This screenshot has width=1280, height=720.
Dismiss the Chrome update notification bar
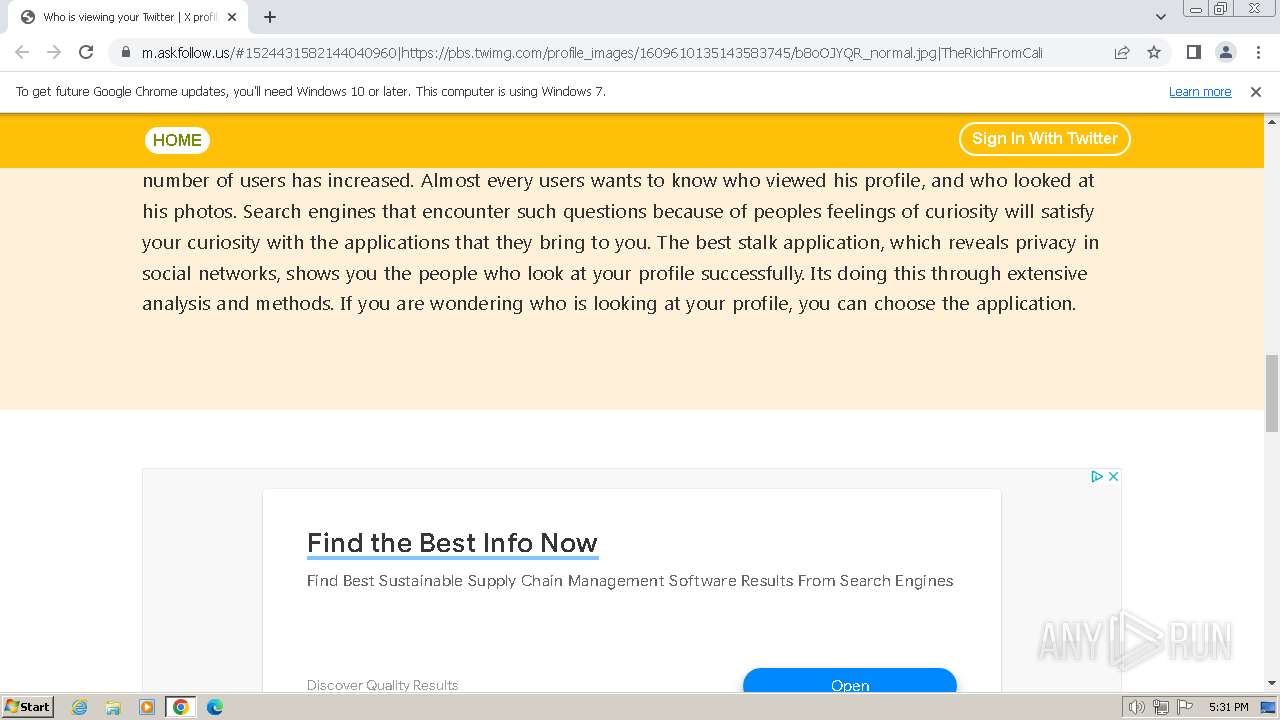click(1256, 91)
